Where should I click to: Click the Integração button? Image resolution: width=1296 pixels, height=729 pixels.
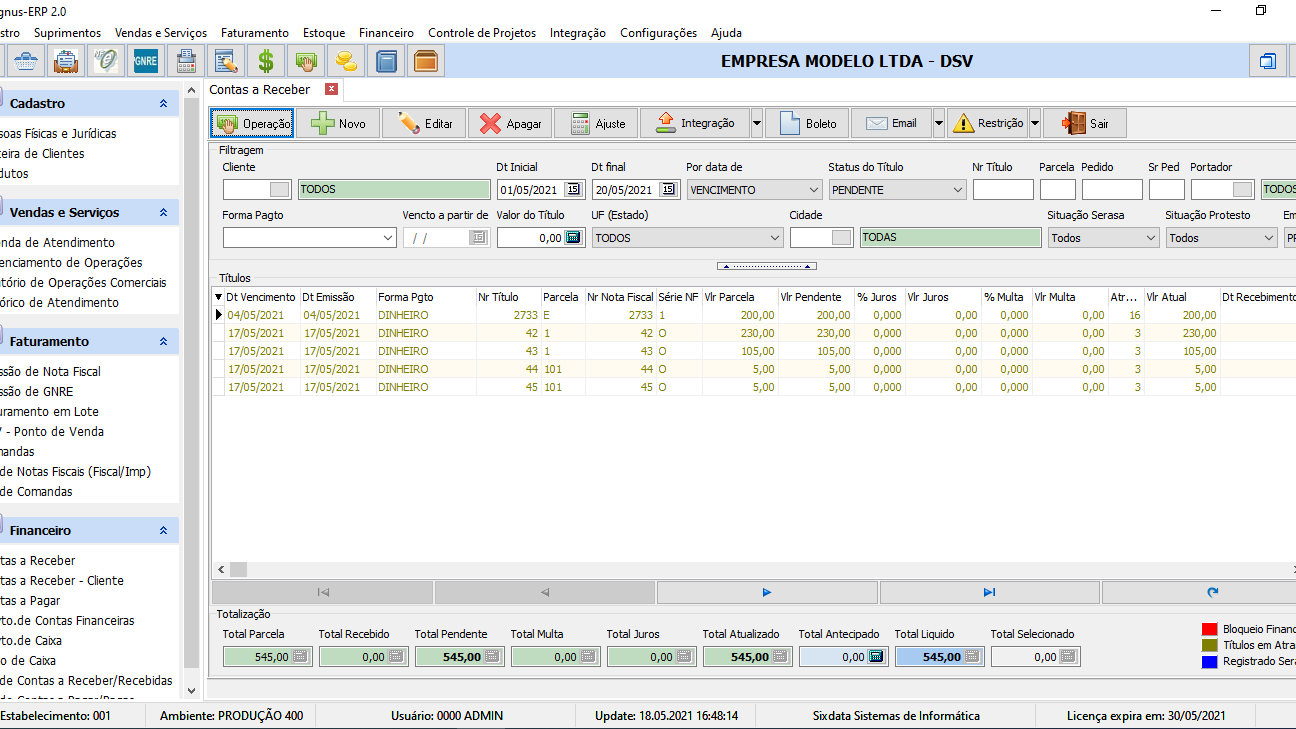695,124
